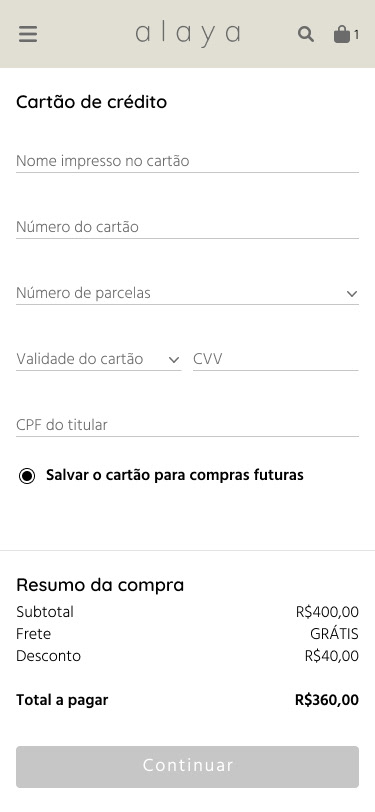Select the Salvar o cartão para compras futuras label
The width and height of the screenshot is (375, 812).
pyautogui.click(x=175, y=475)
